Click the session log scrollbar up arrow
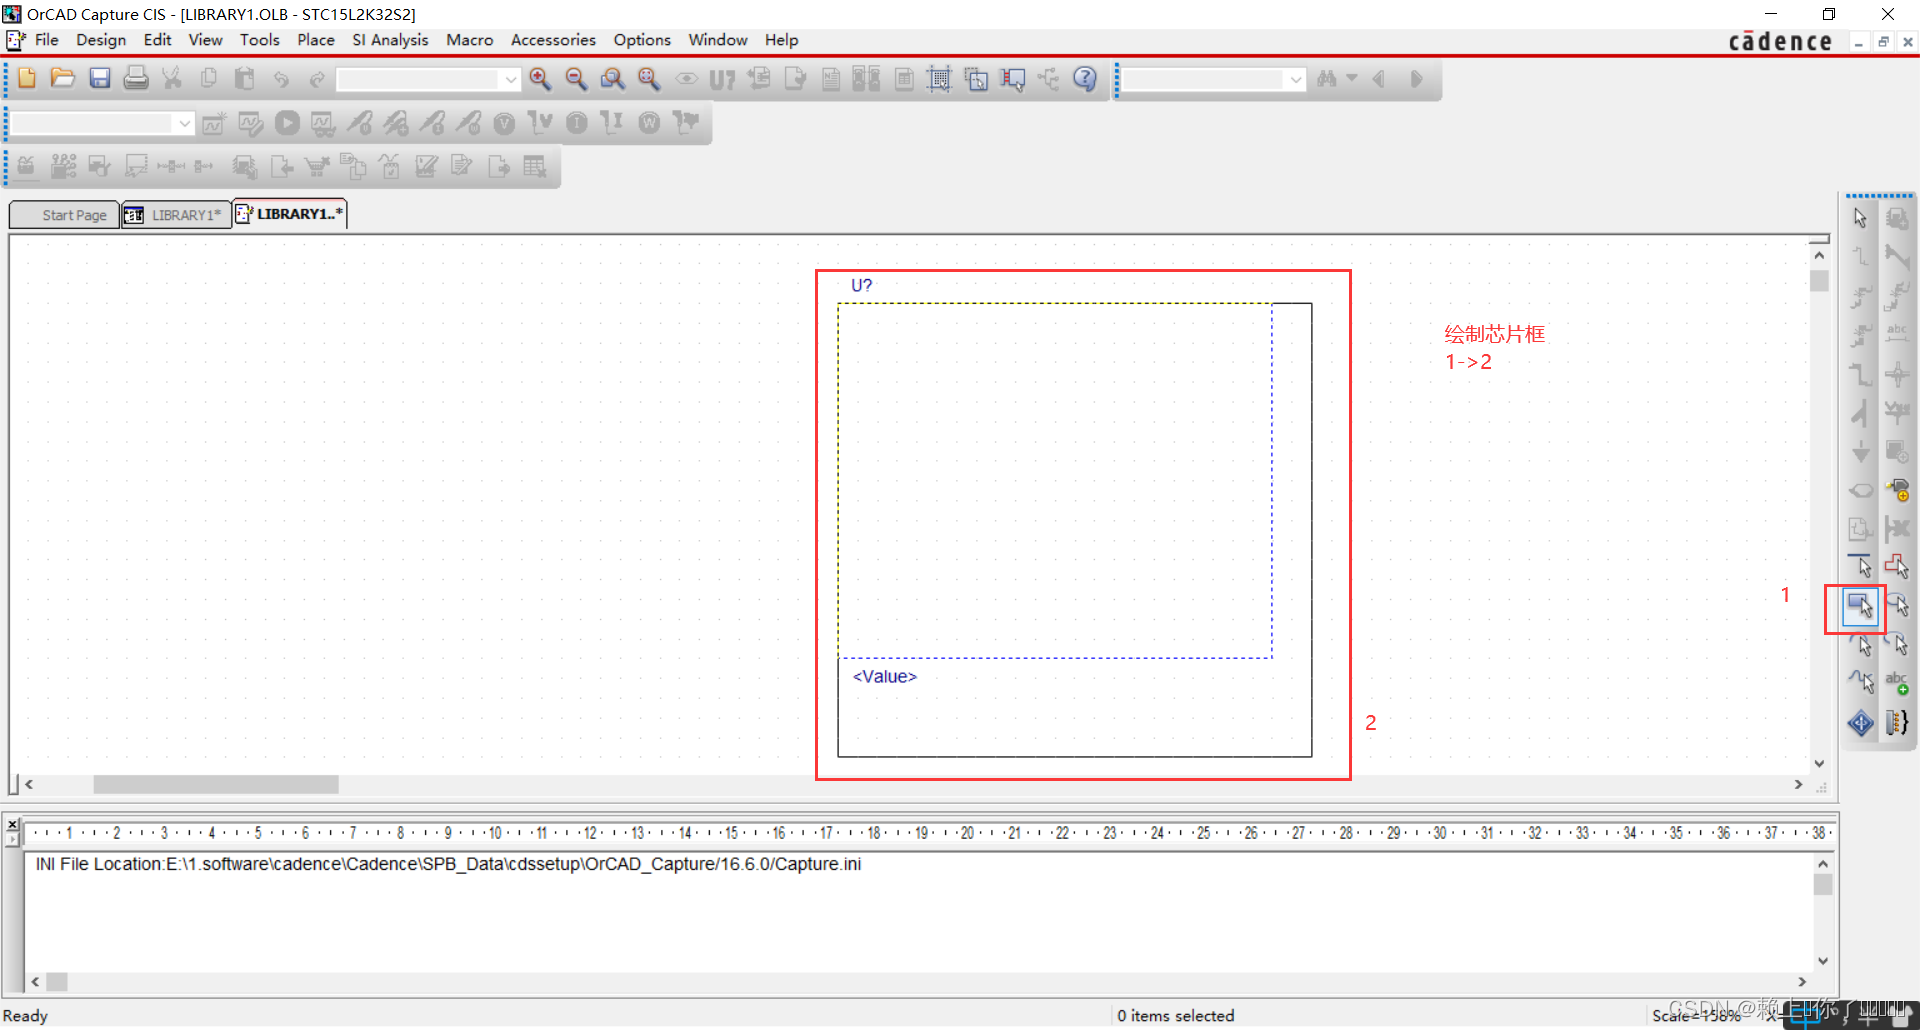The image size is (1920, 1030). point(1823,864)
